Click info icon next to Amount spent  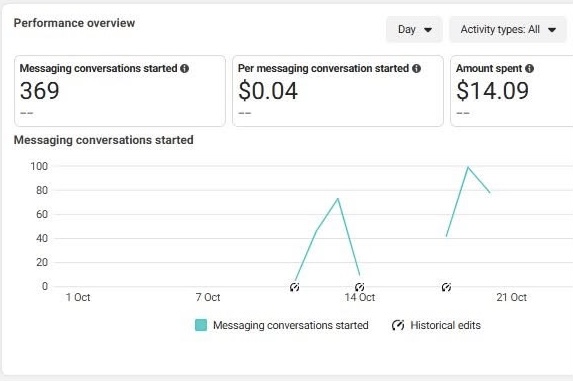pos(529,68)
